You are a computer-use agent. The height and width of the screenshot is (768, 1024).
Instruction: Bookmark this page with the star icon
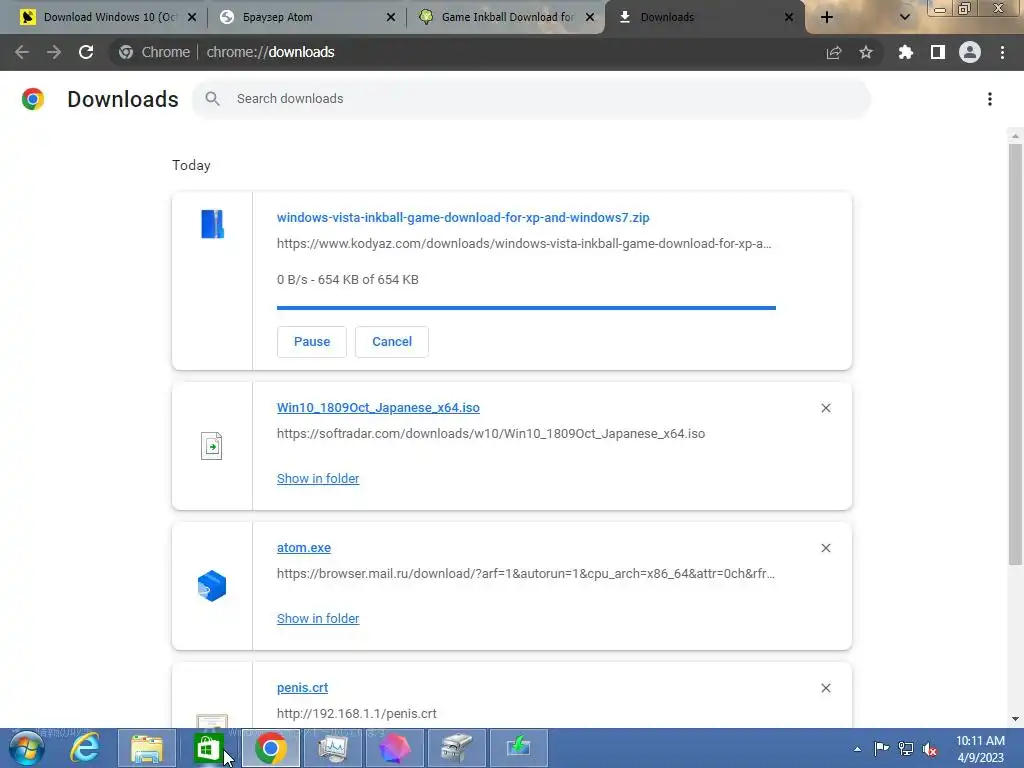click(866, 52)
